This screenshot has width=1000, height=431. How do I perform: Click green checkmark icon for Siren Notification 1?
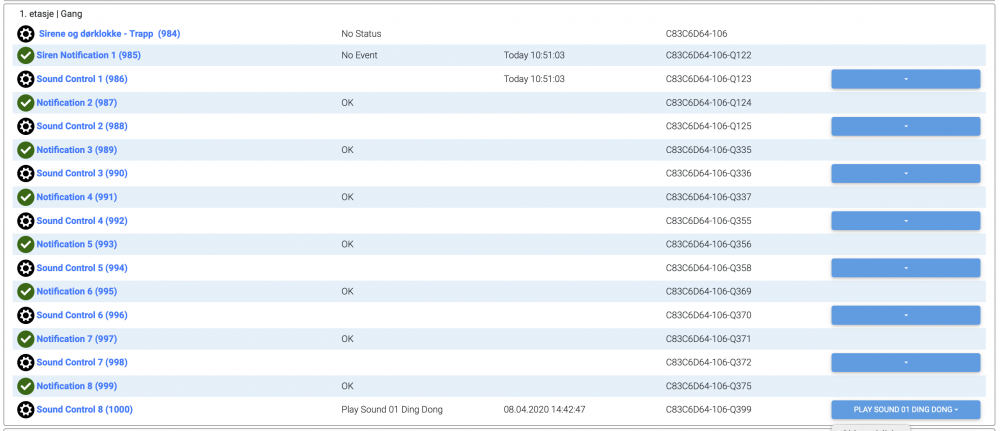pyautogui.click(x=26, y=56)
